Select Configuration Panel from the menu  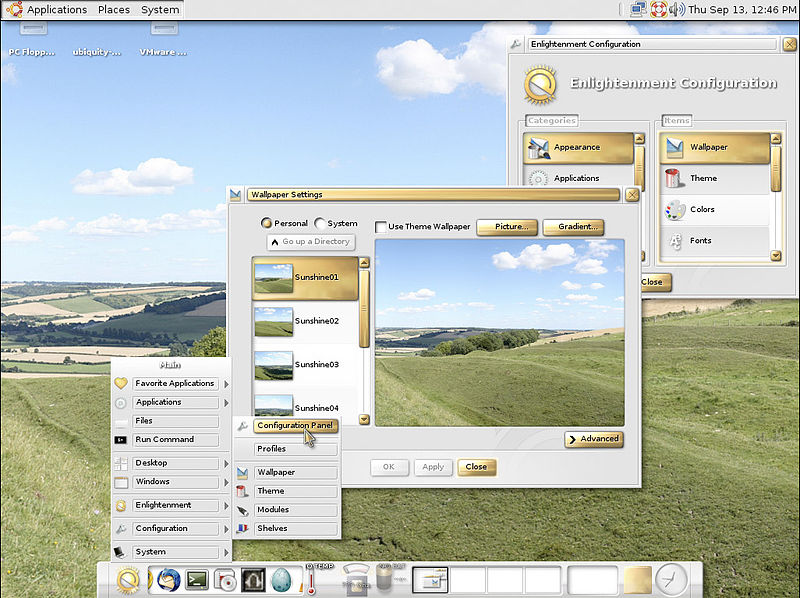coord(294,425)
